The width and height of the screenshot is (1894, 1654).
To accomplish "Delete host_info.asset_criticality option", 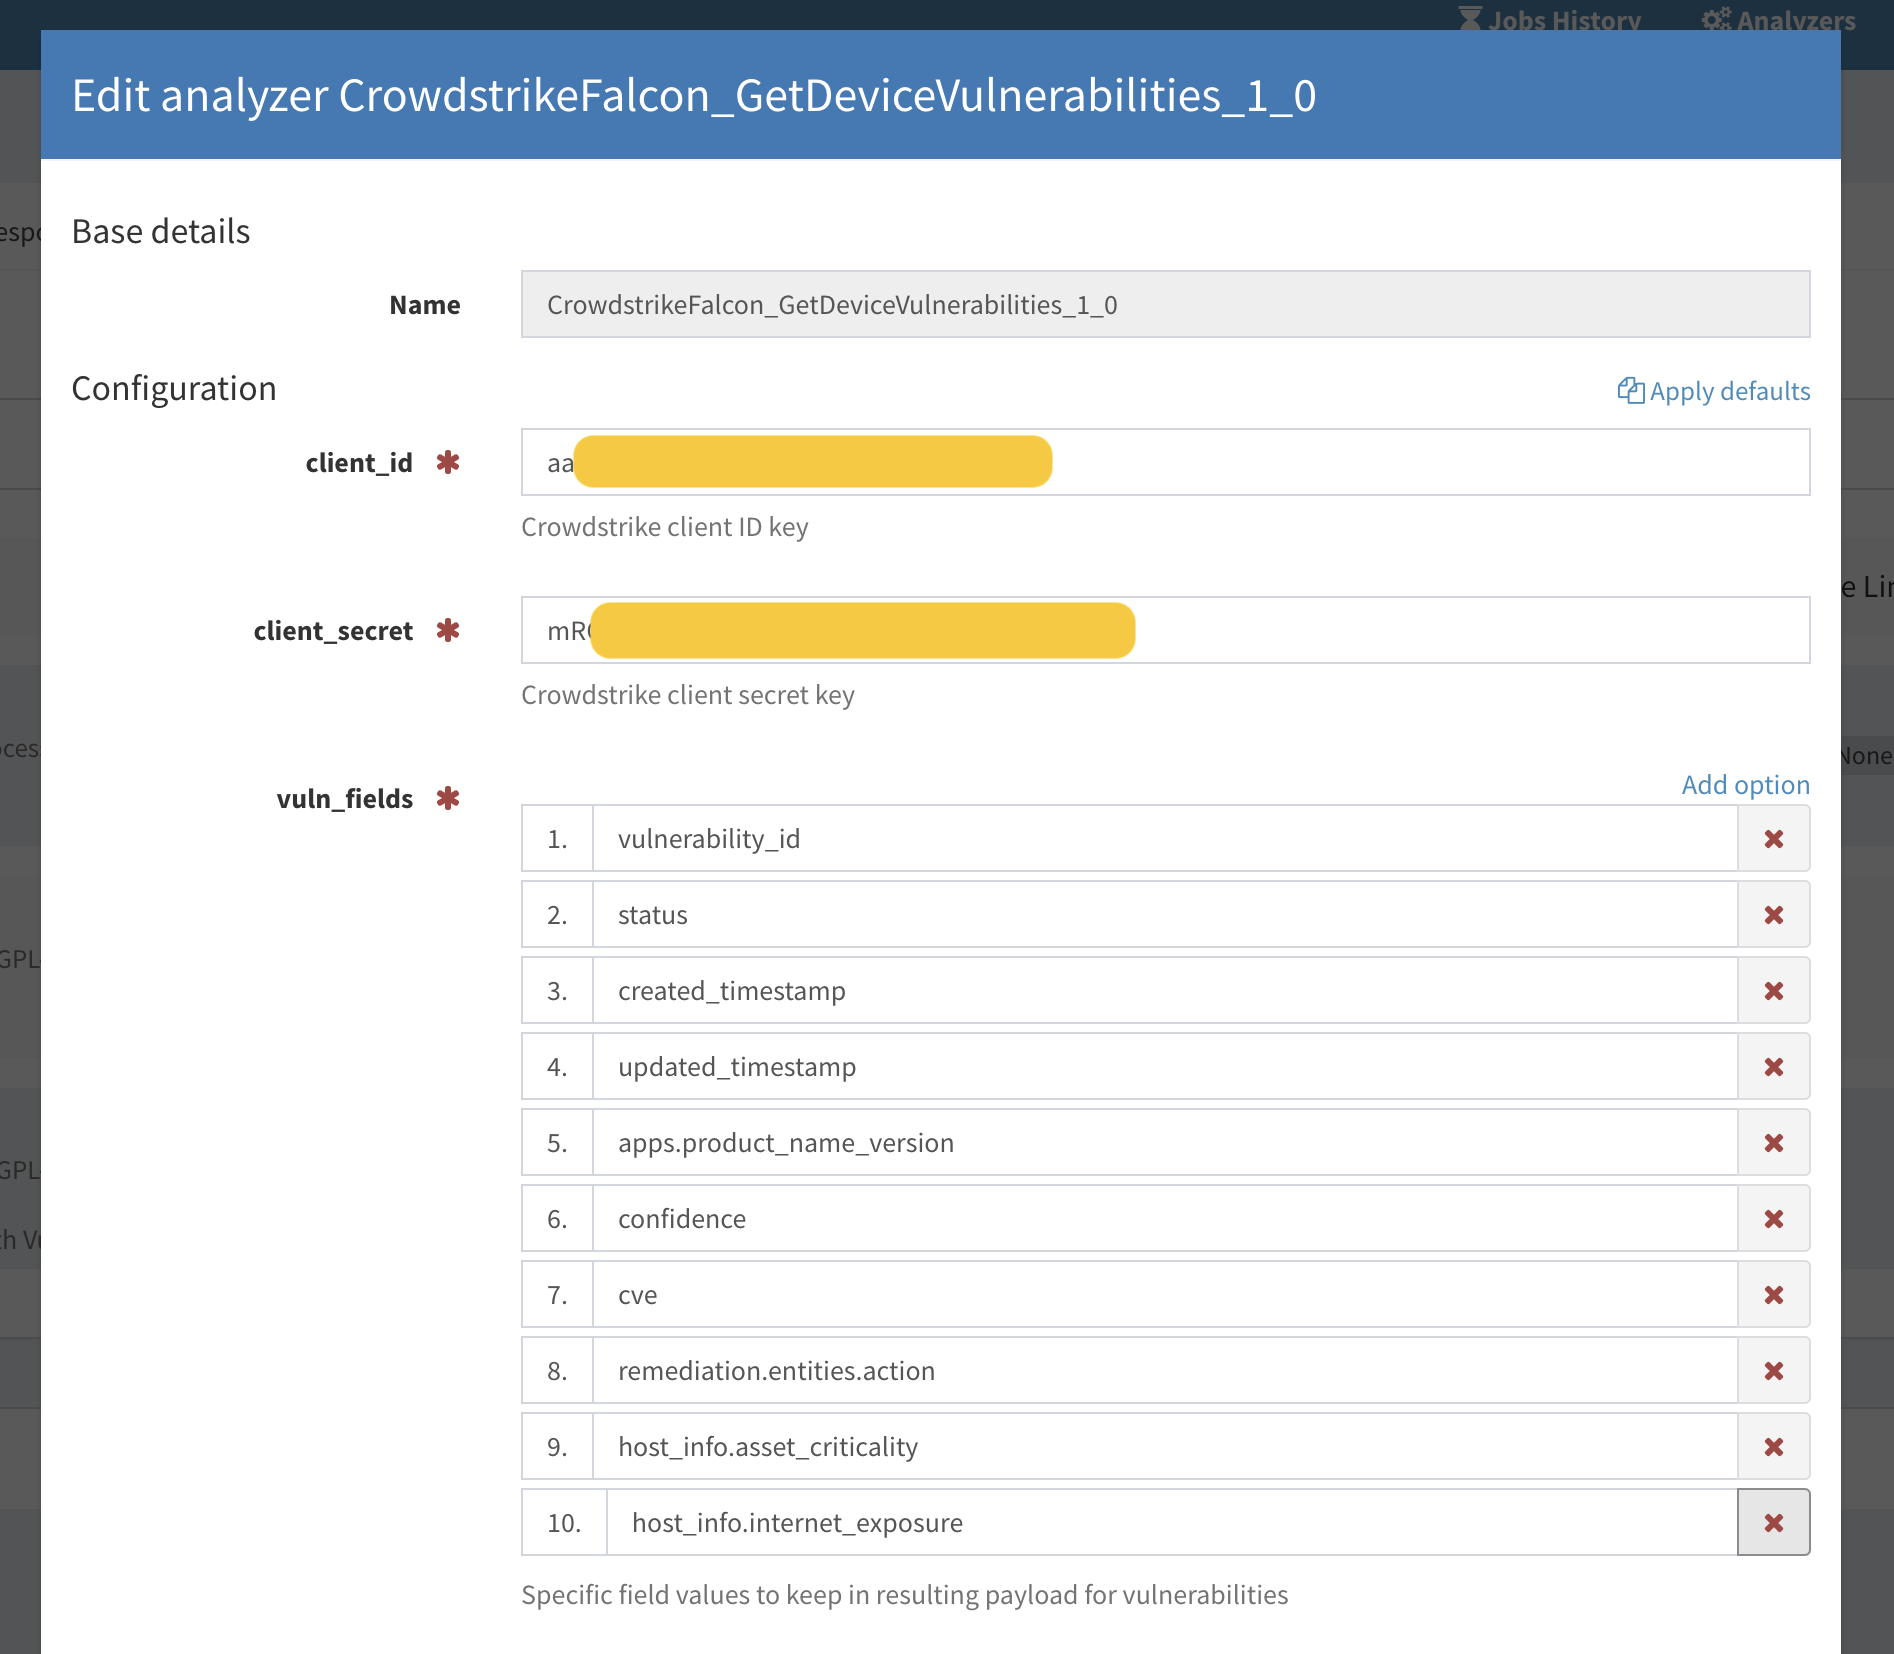I will (1773, 1446).
